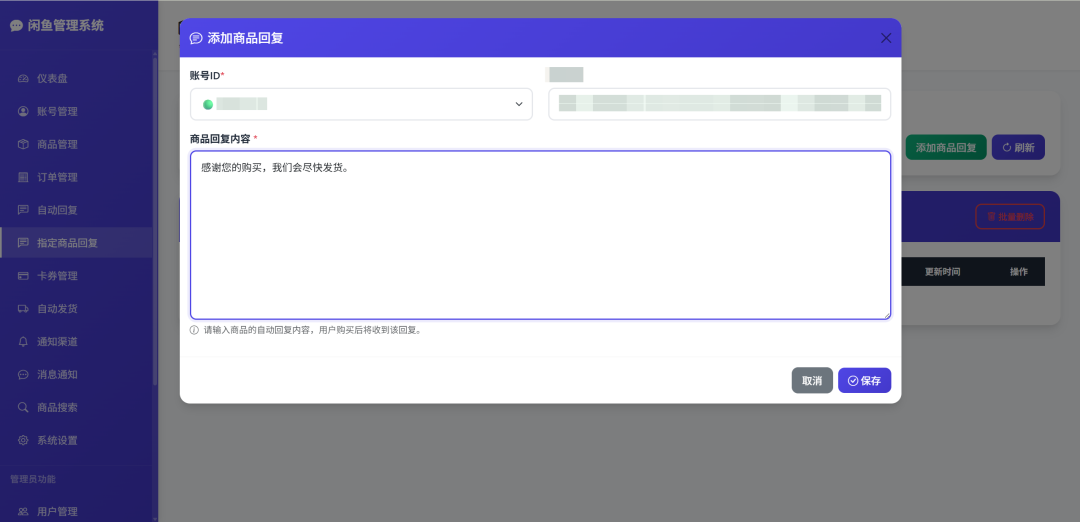This screenshot has width=1080, height=522.
Task: Click the bell icon beside 通知渠道
Action: tap(23, 342)
